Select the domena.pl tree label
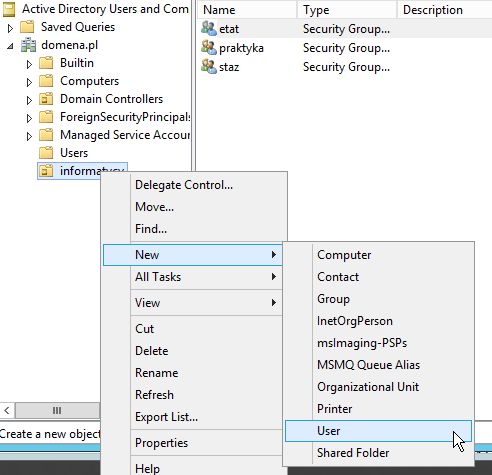Screen dimensions: 492x475 pos(70,45)
